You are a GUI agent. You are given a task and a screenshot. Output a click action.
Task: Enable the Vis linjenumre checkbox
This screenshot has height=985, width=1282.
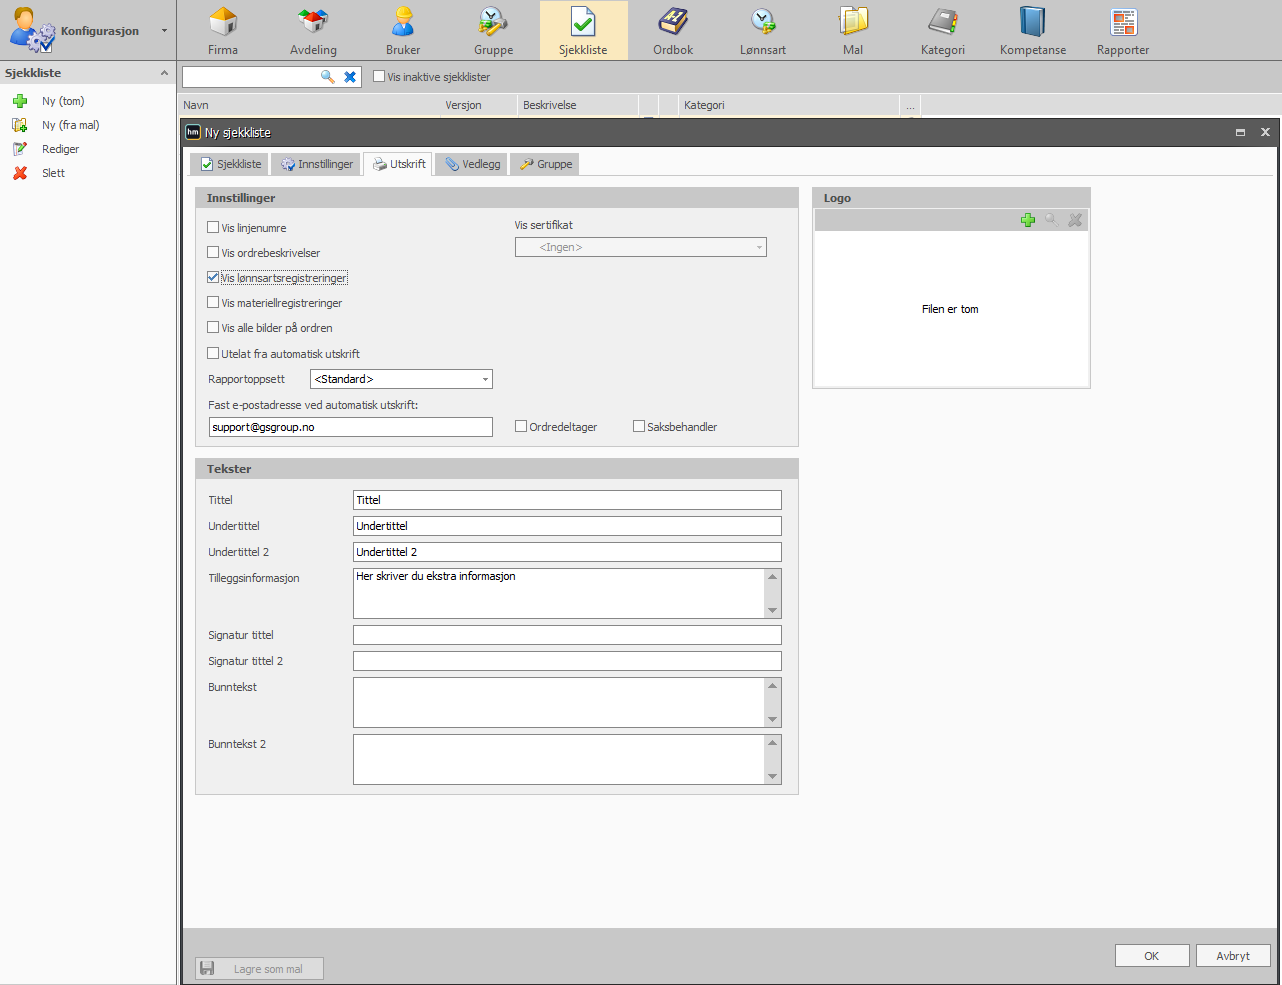[x=213, y=227]
